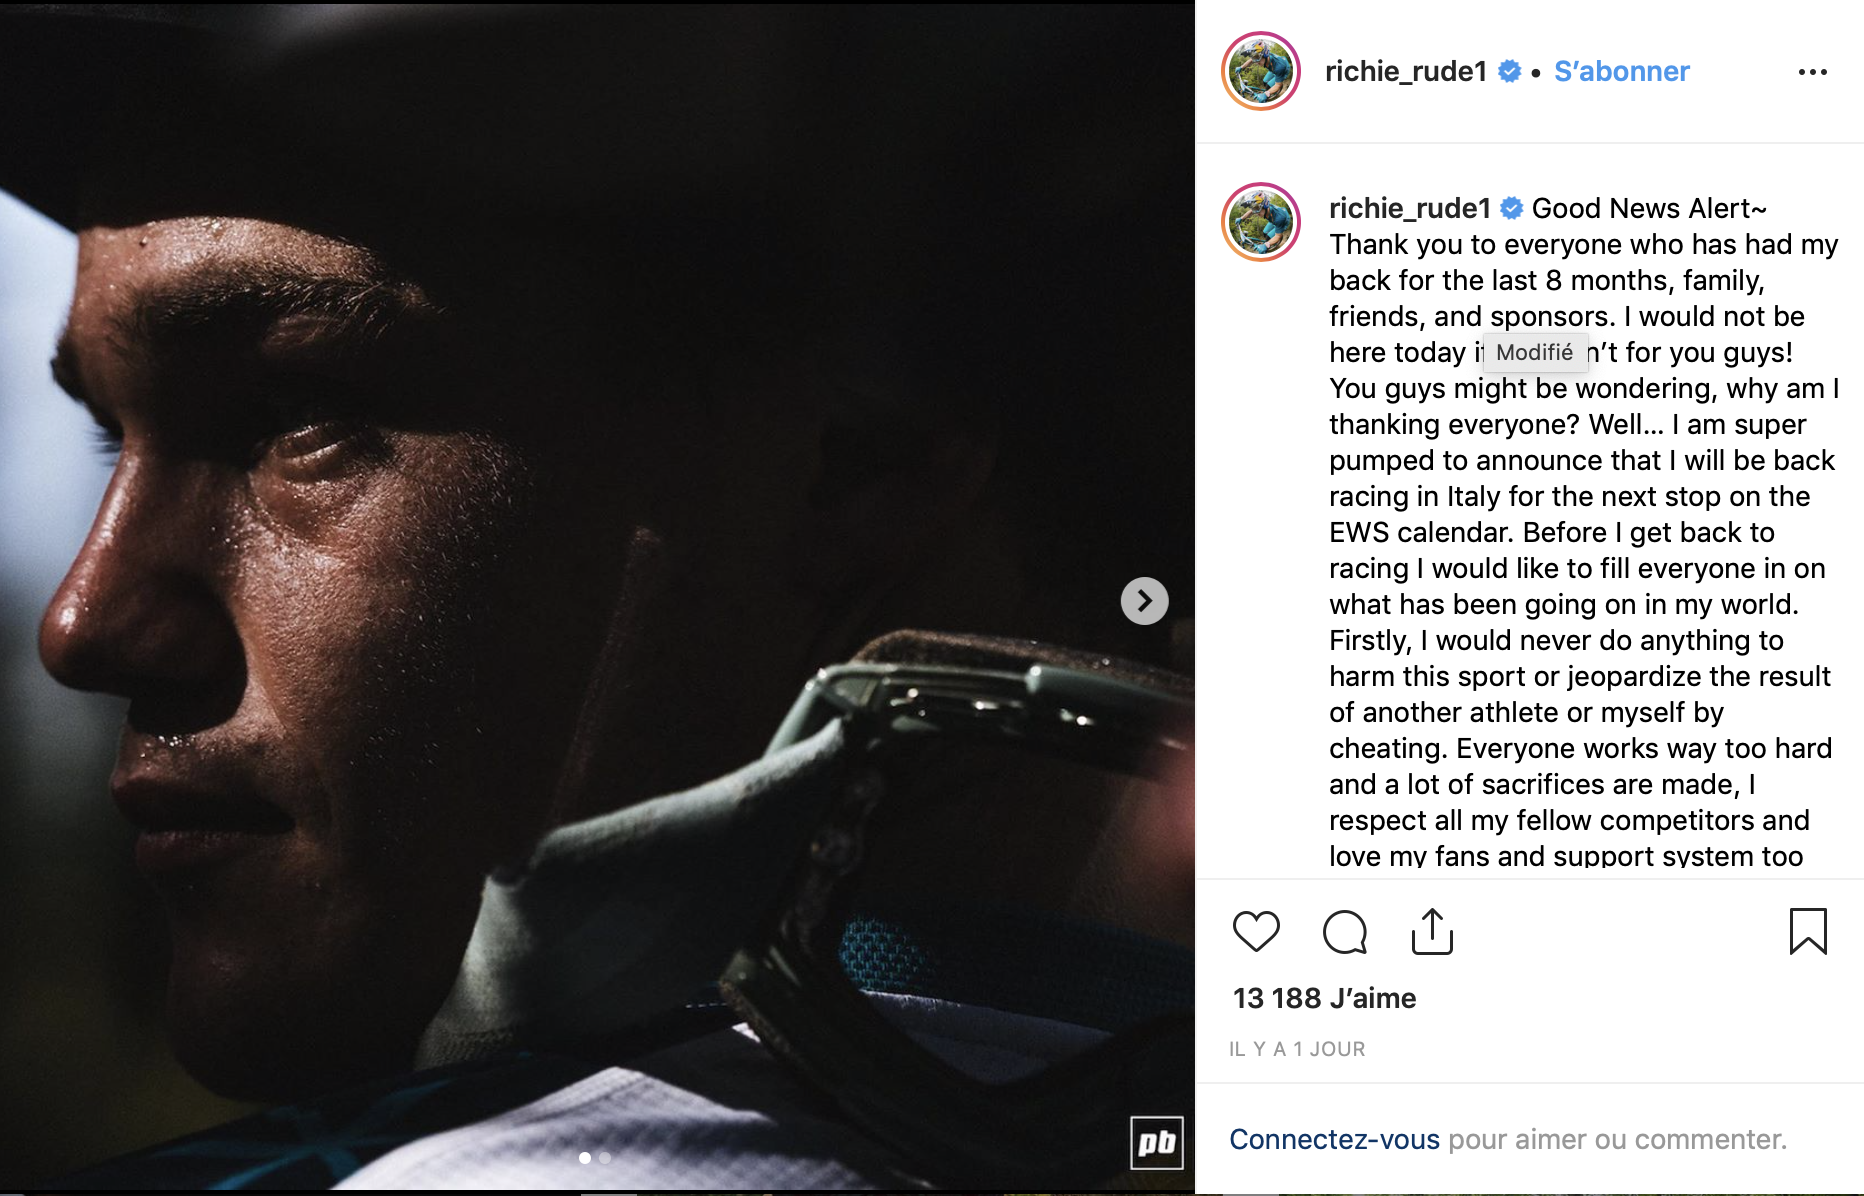
Task: View the 13 188 J'aime likes list
Action: coord(1324,998)
